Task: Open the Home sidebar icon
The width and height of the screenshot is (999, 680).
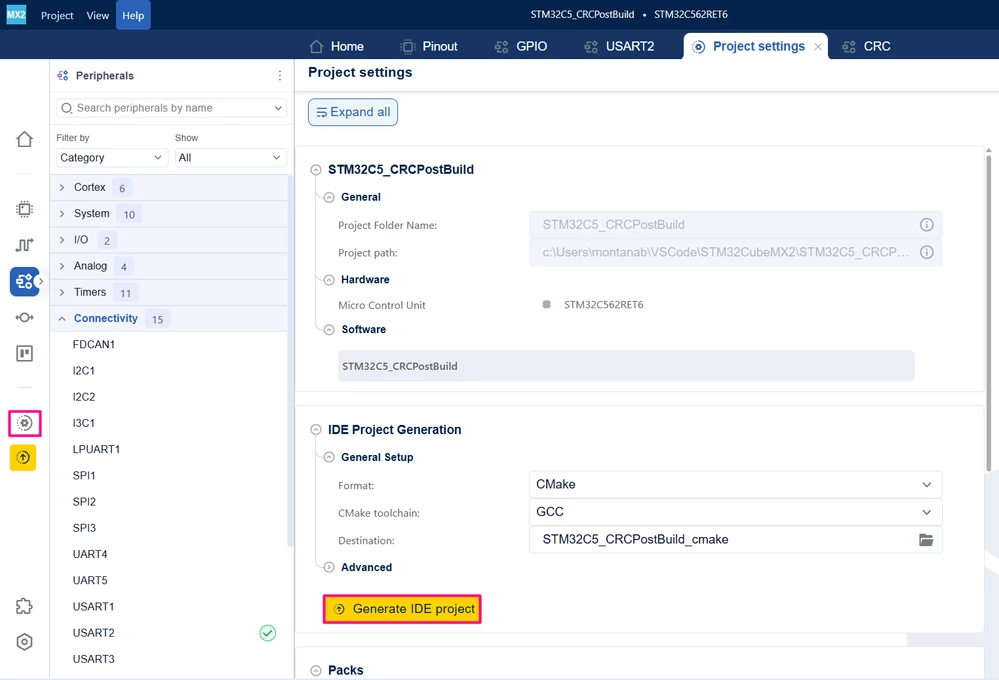Action: [x=24, y=139]
